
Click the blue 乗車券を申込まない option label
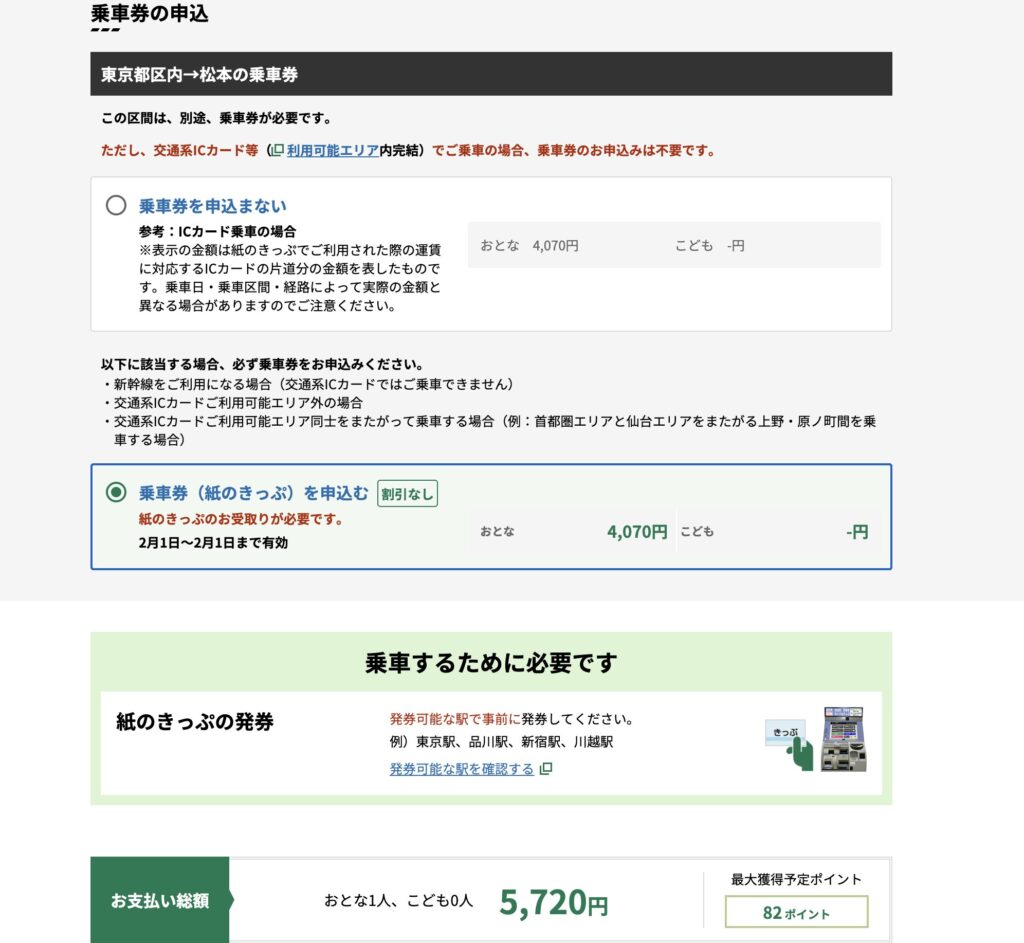[x=212, y=206]
